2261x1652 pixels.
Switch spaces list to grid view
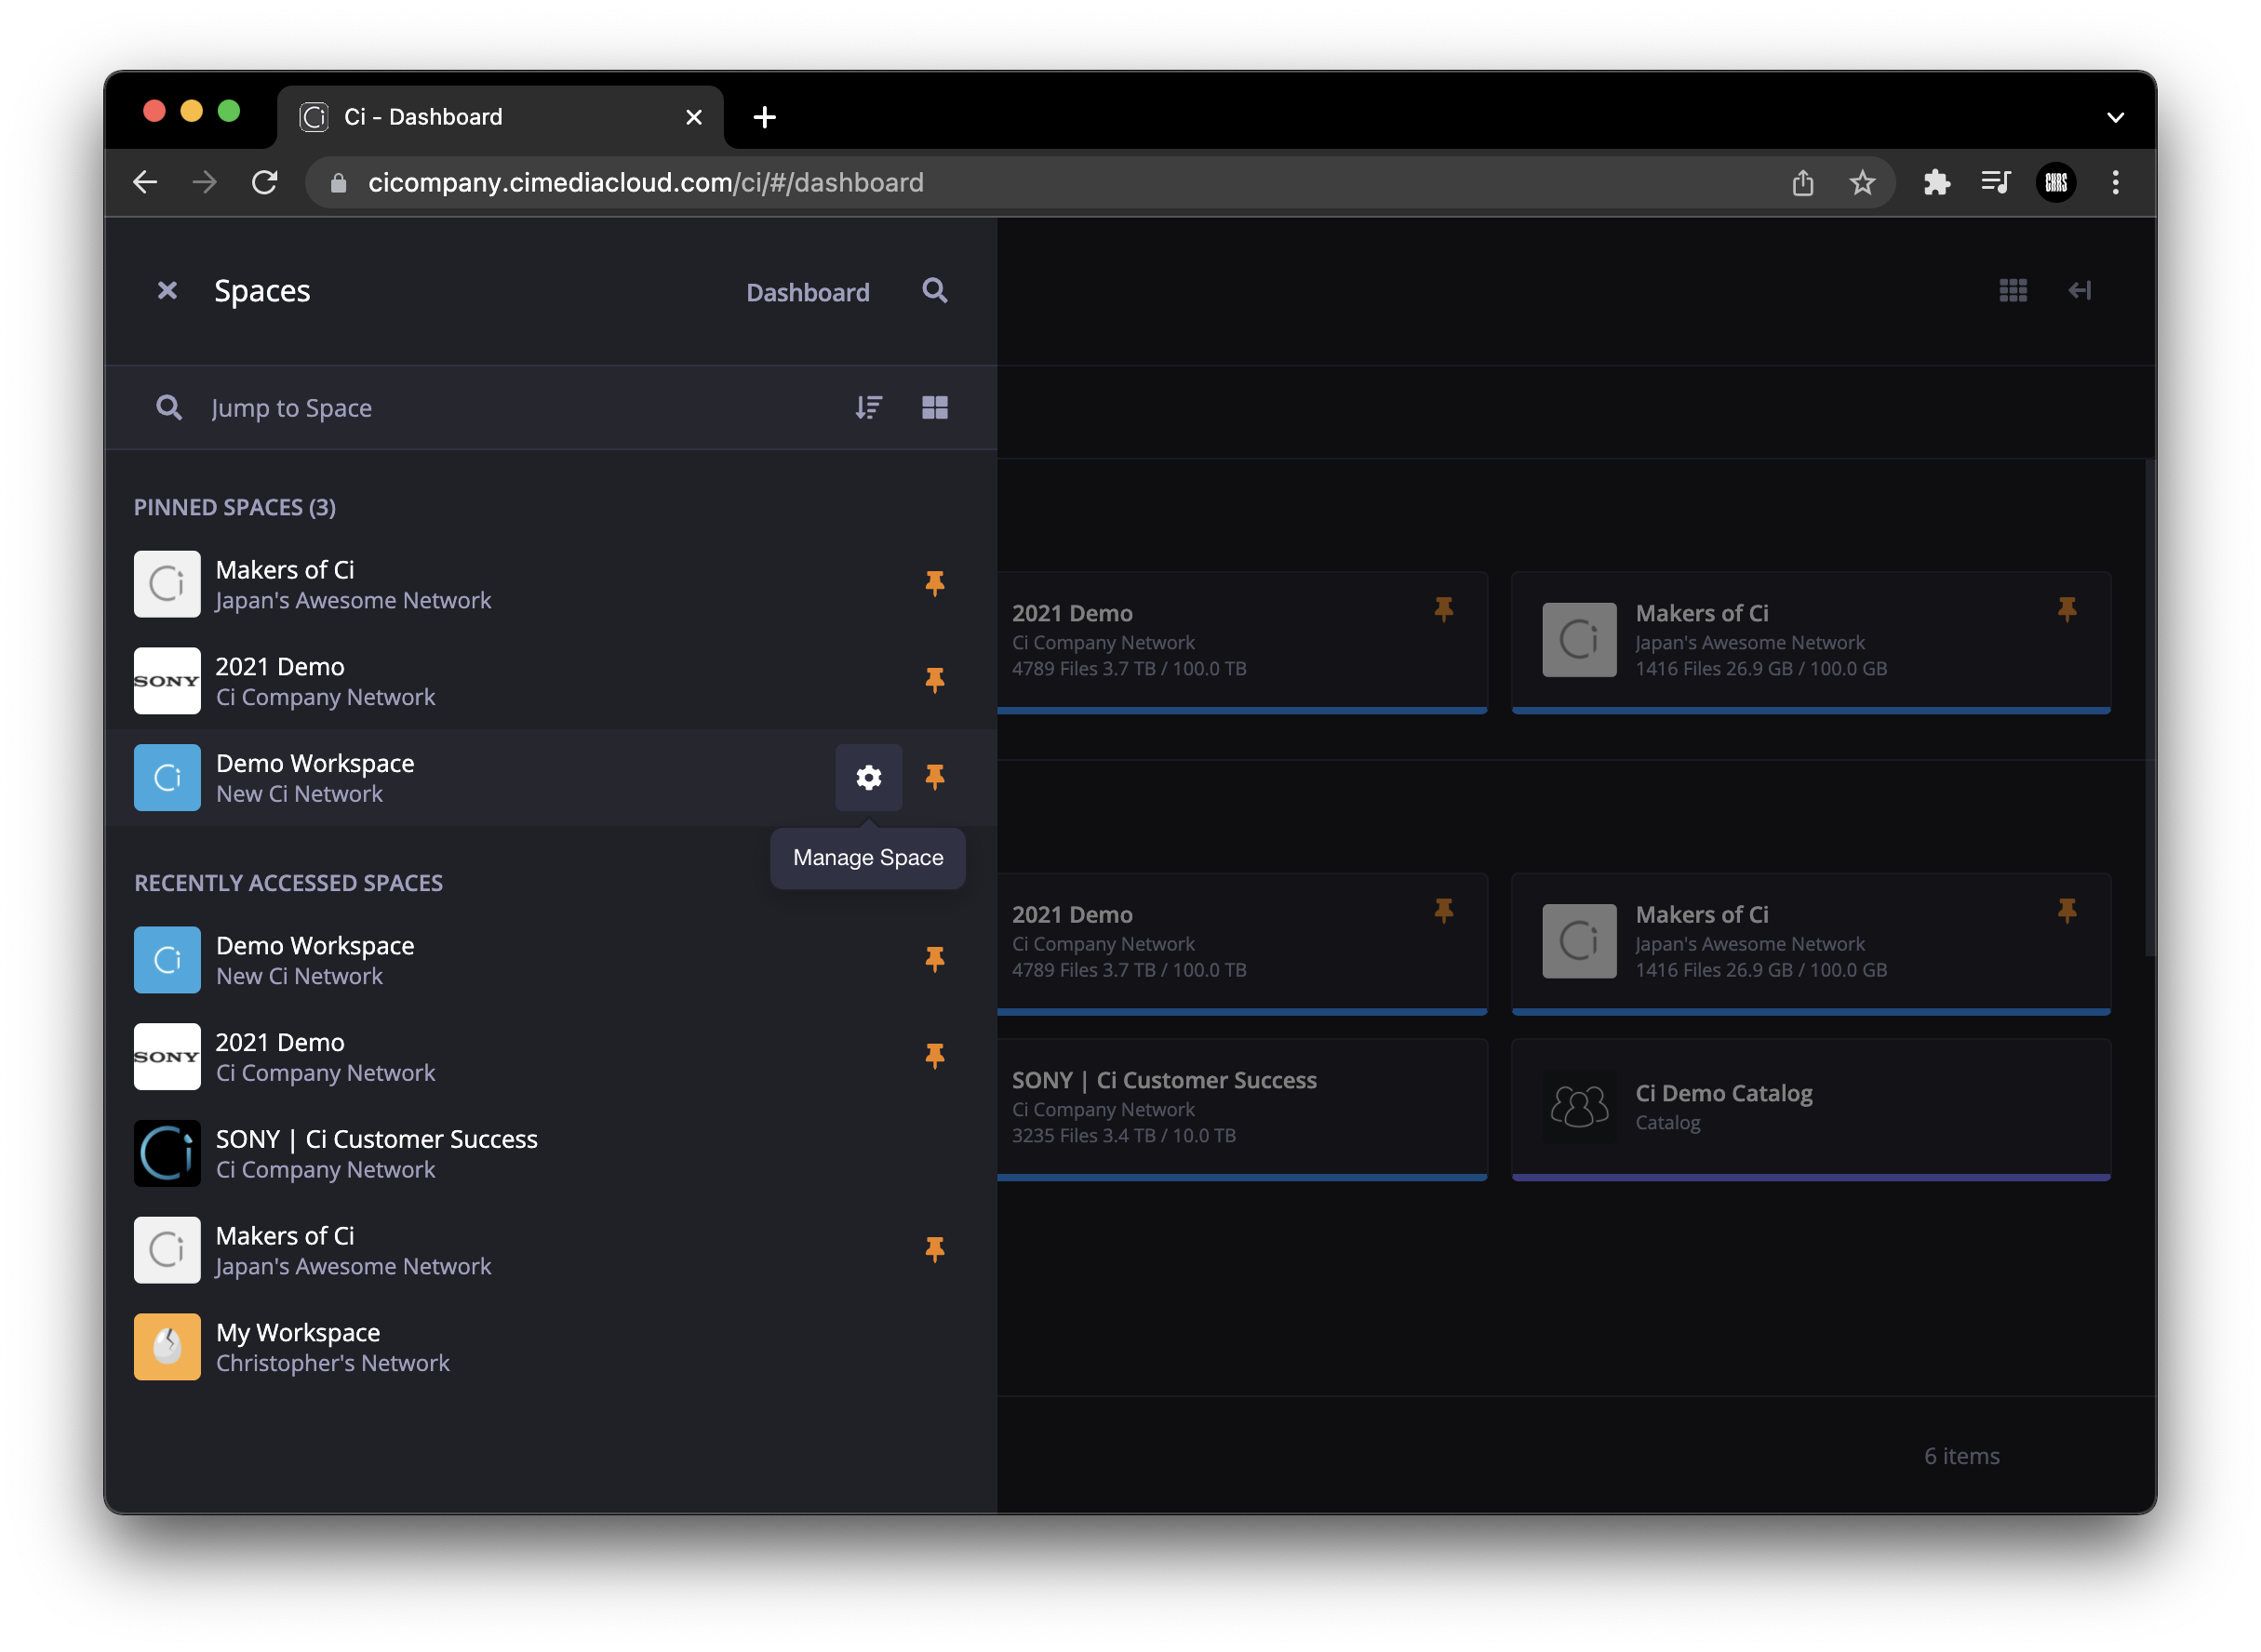pos(935,408)
